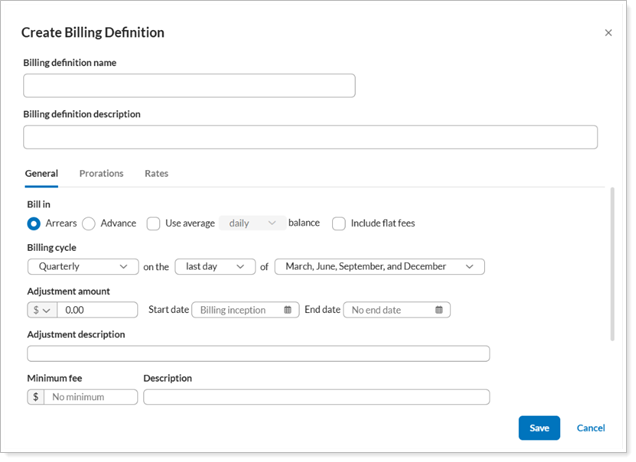Screen dimensions: 636x462
Task: Click the Save button
Action: (x=539, y=428)
